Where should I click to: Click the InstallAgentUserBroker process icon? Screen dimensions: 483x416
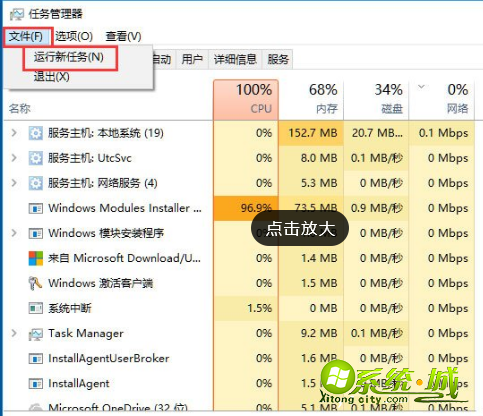point(35,359)
